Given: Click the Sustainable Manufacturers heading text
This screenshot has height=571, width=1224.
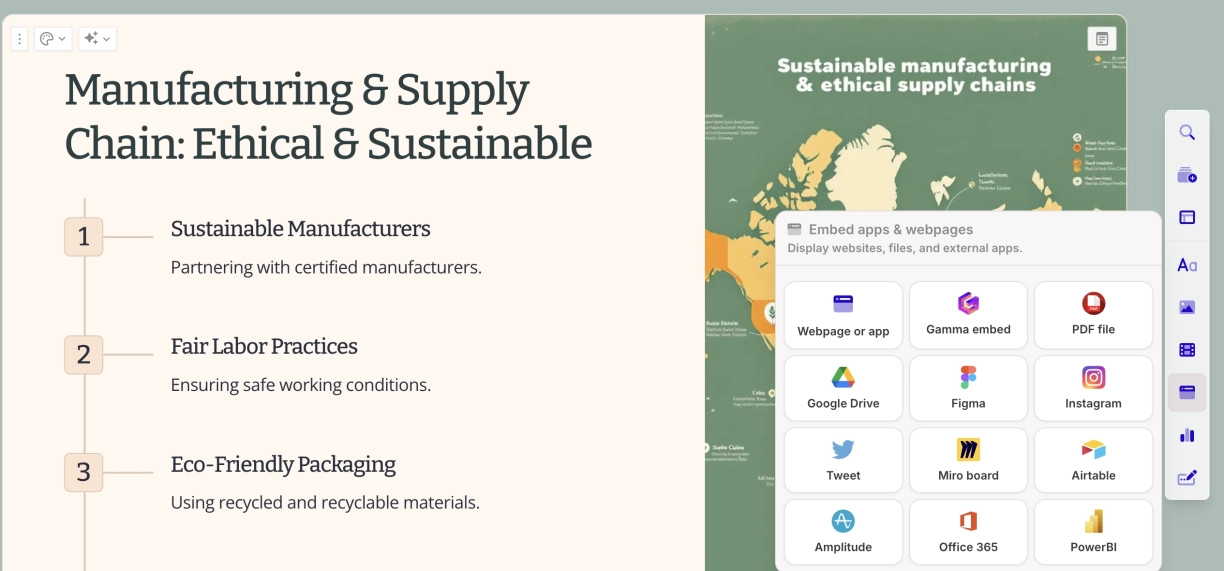Looking at the screenshot, I should point(300,229).
